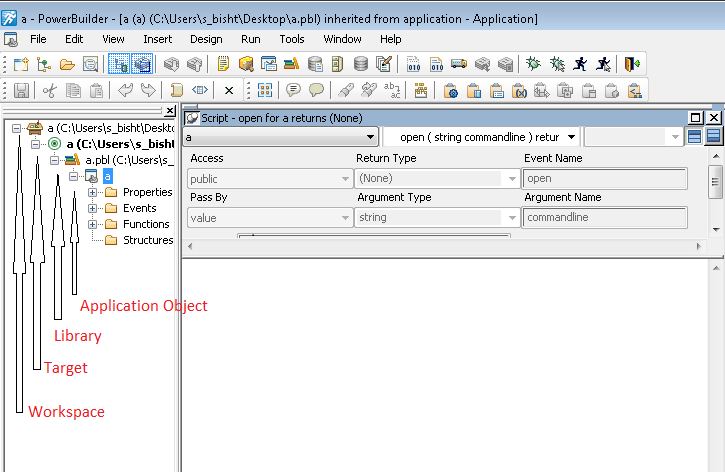
Task: Click the Select and Debug bug icon
Action: pos(557,64)
